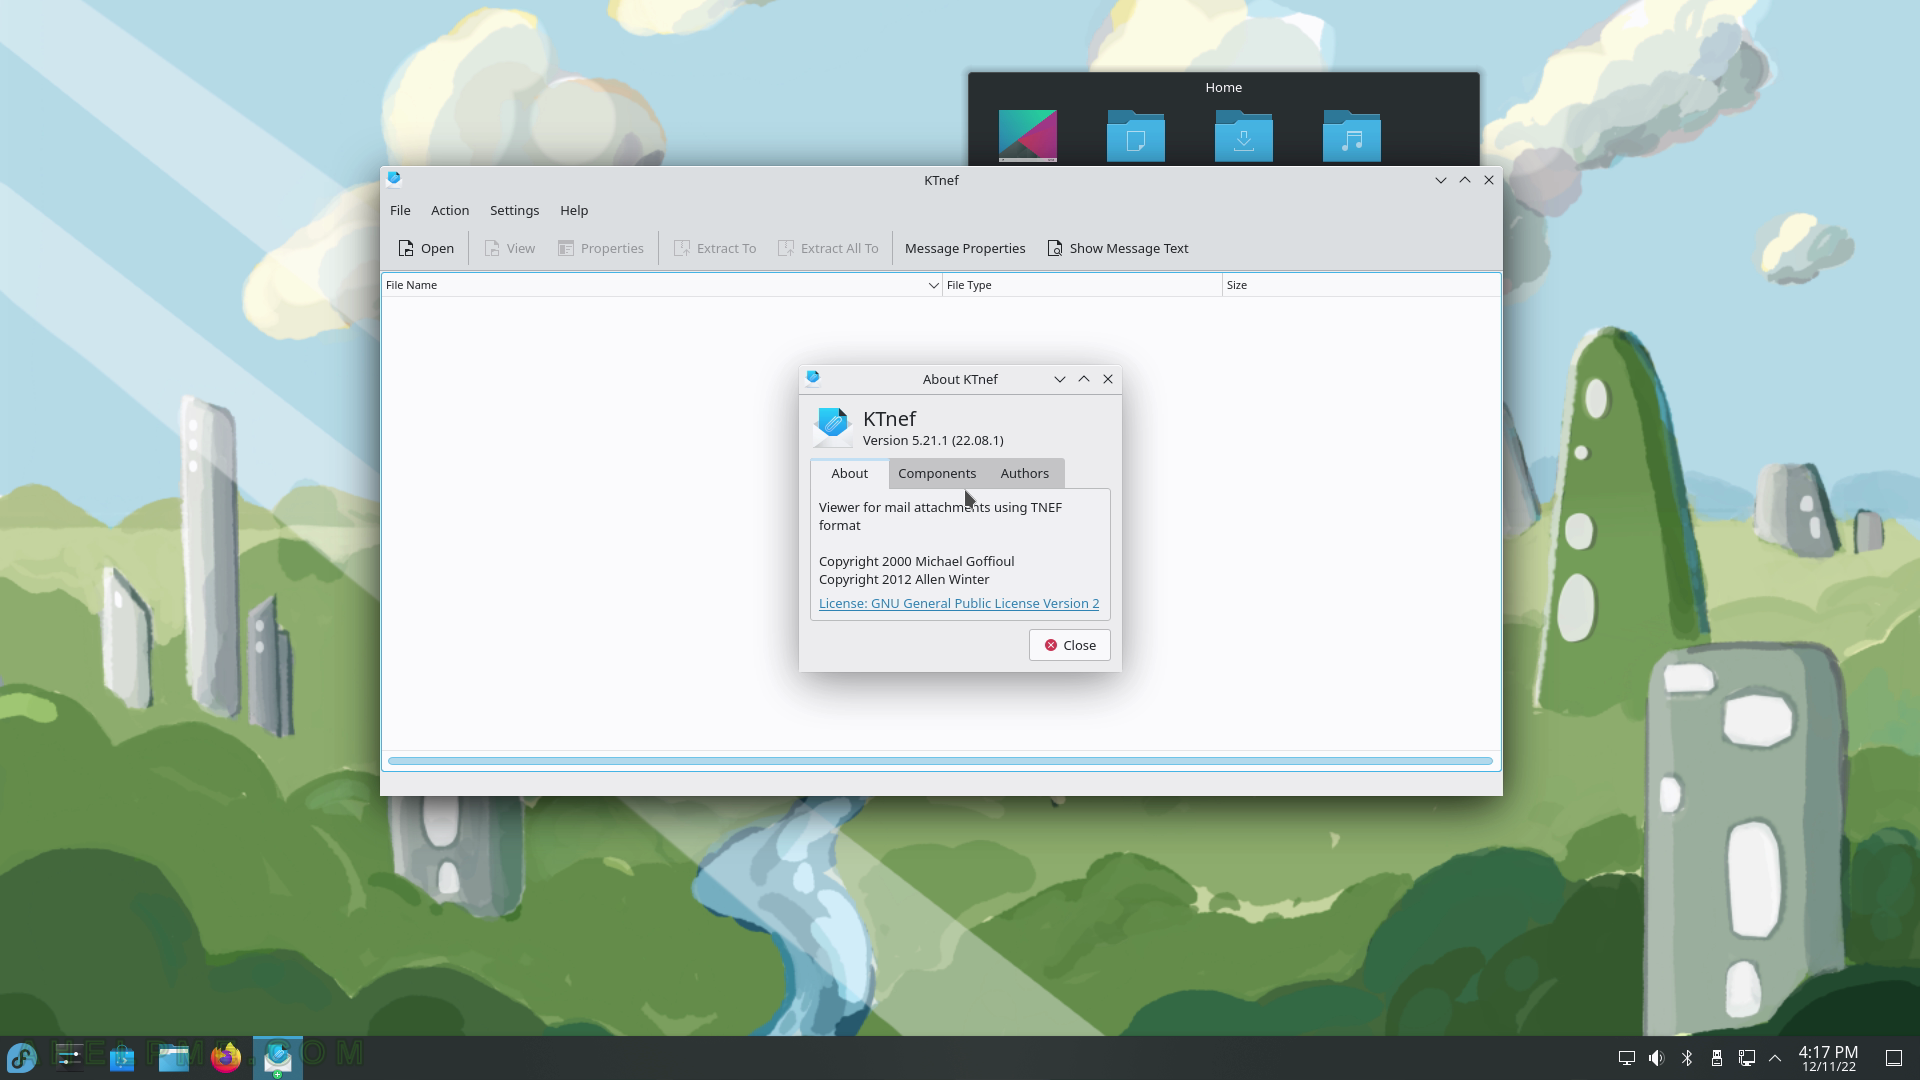This screenshot has height=1080, width=1920.
Task: Click Extract To in the toolbar
Action: tap(715, 248)
